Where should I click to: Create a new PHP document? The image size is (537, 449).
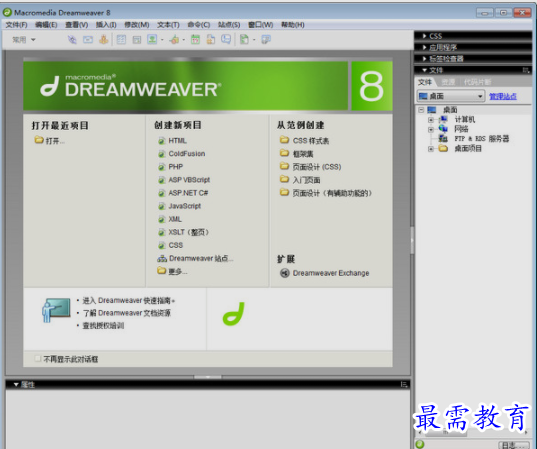point(176,167)
